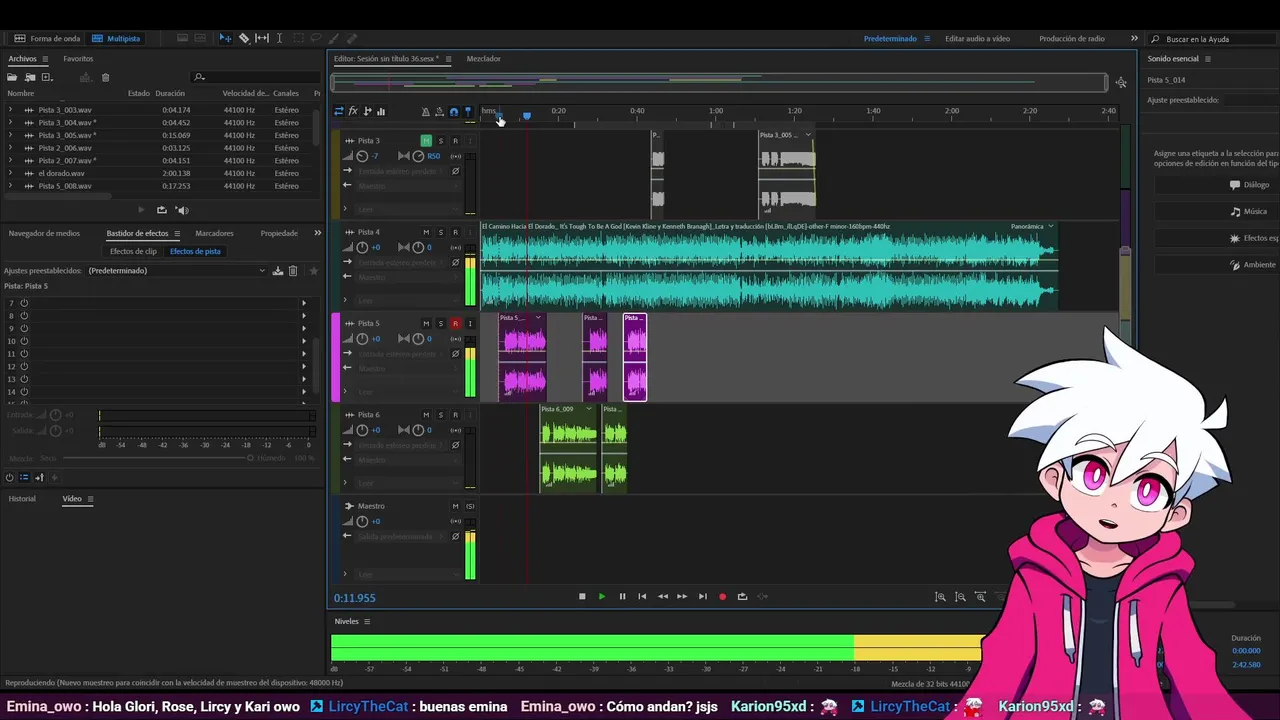The height and width of the screenshot is (720, 1280).
Task: Open the Marcadores tab
Action: [x=214, y=233]
